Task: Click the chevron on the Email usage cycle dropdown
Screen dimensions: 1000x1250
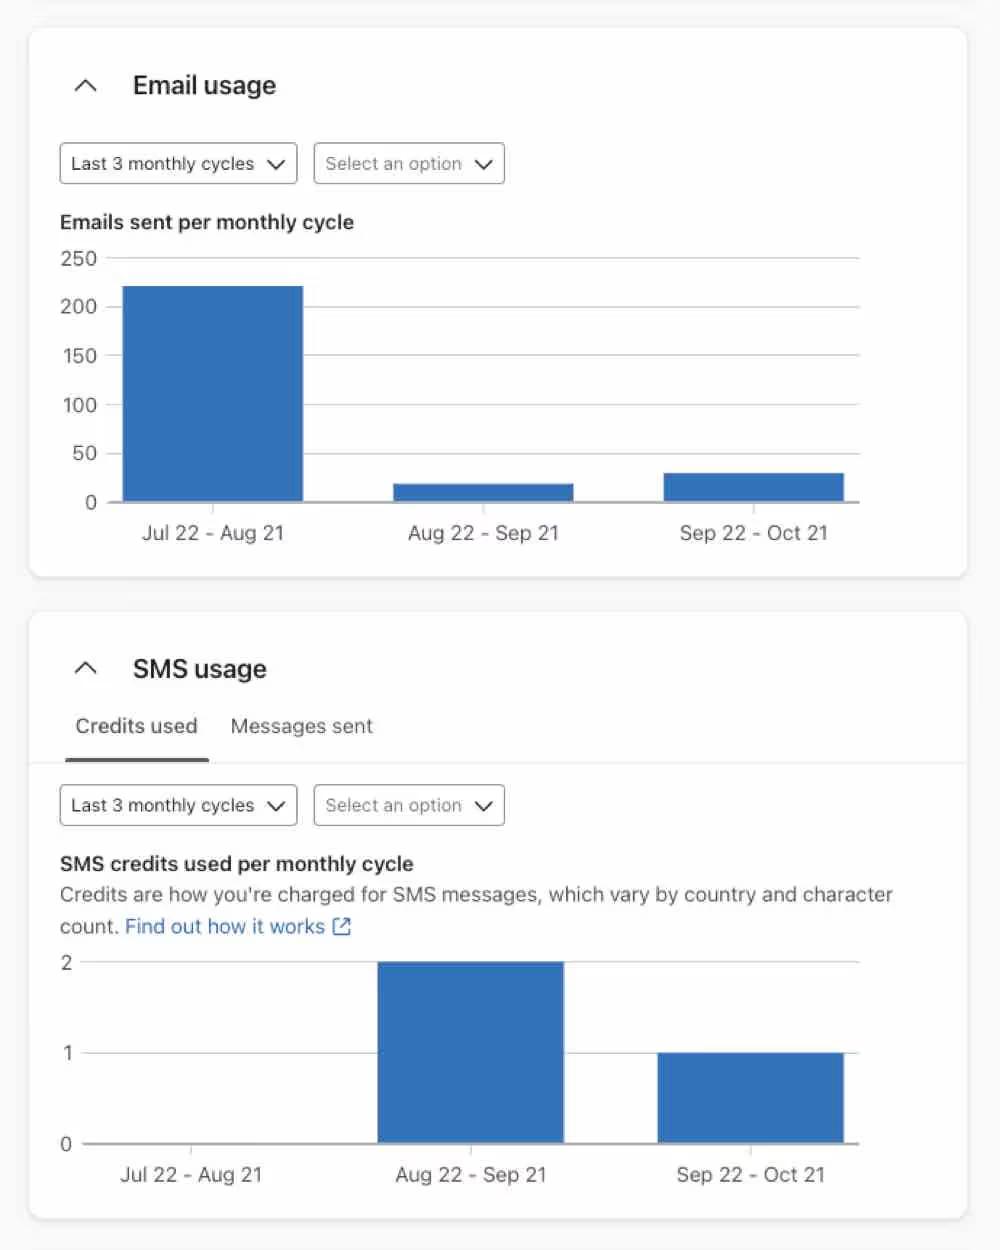Action: 277,163
